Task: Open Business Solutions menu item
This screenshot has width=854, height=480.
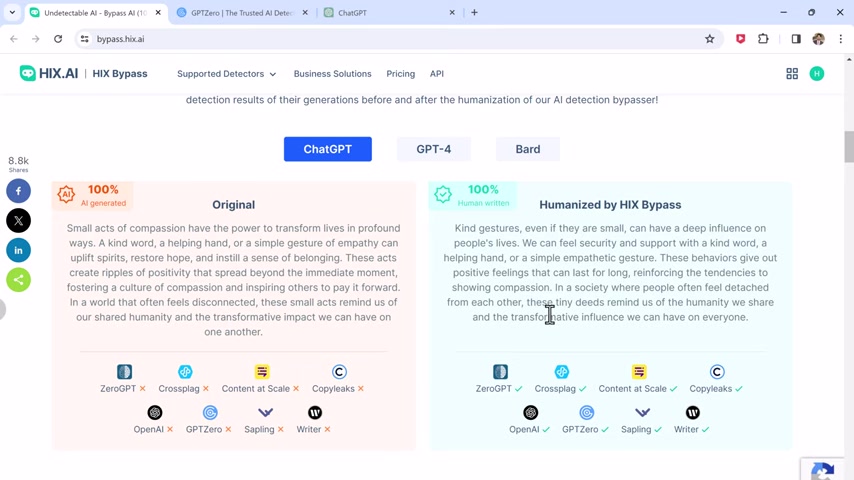Action: (x=332, y=74)
